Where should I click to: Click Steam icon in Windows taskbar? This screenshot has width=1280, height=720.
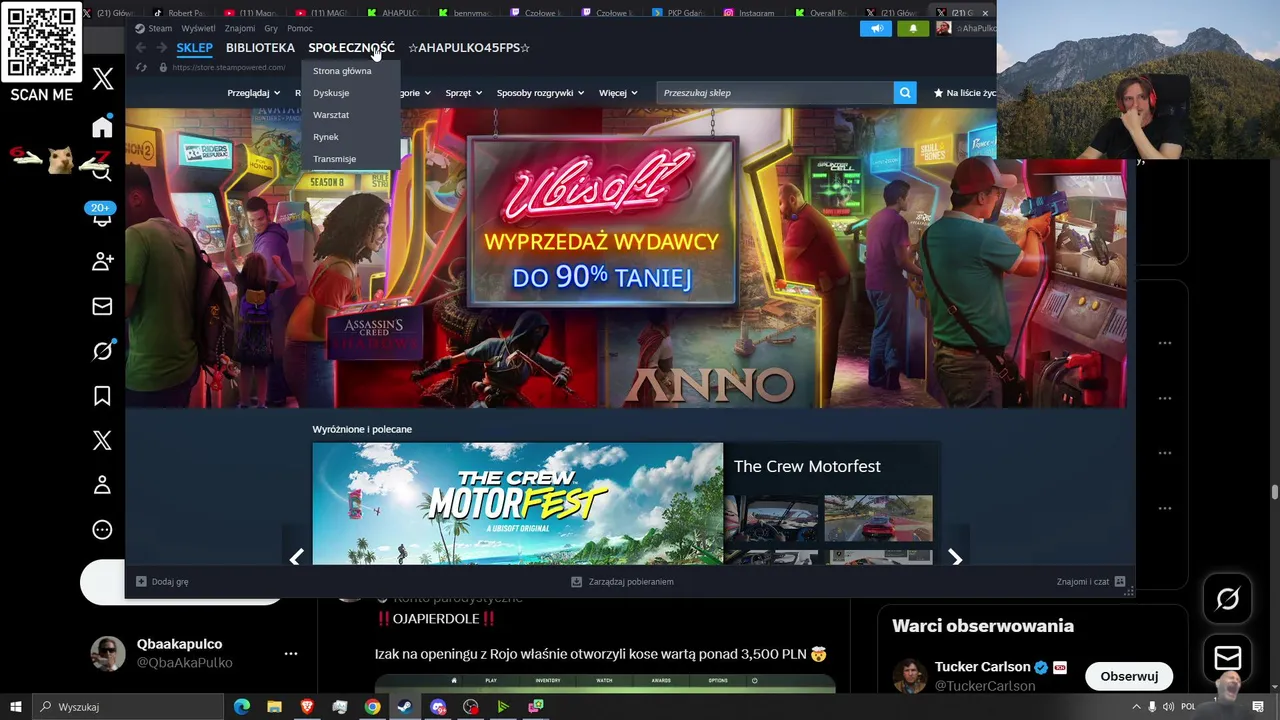[405, 707]
